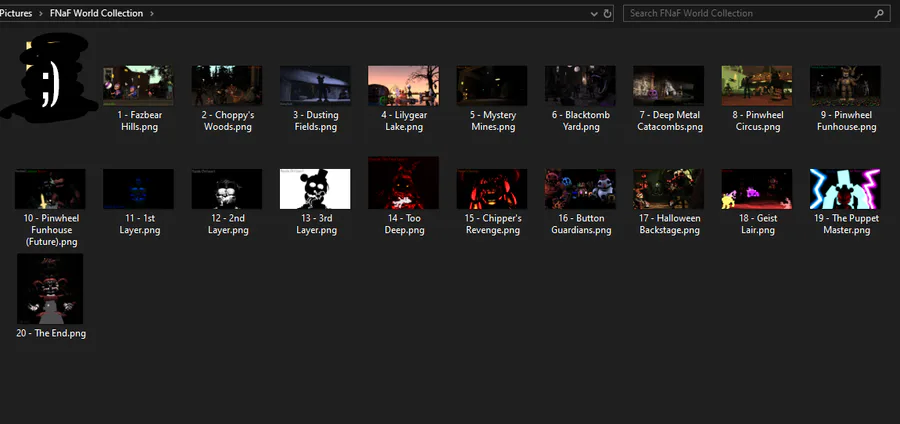The image size is (900, 424).
Task: Select 13 - 3rd Layer thumbnail
Action: point(315,189)
